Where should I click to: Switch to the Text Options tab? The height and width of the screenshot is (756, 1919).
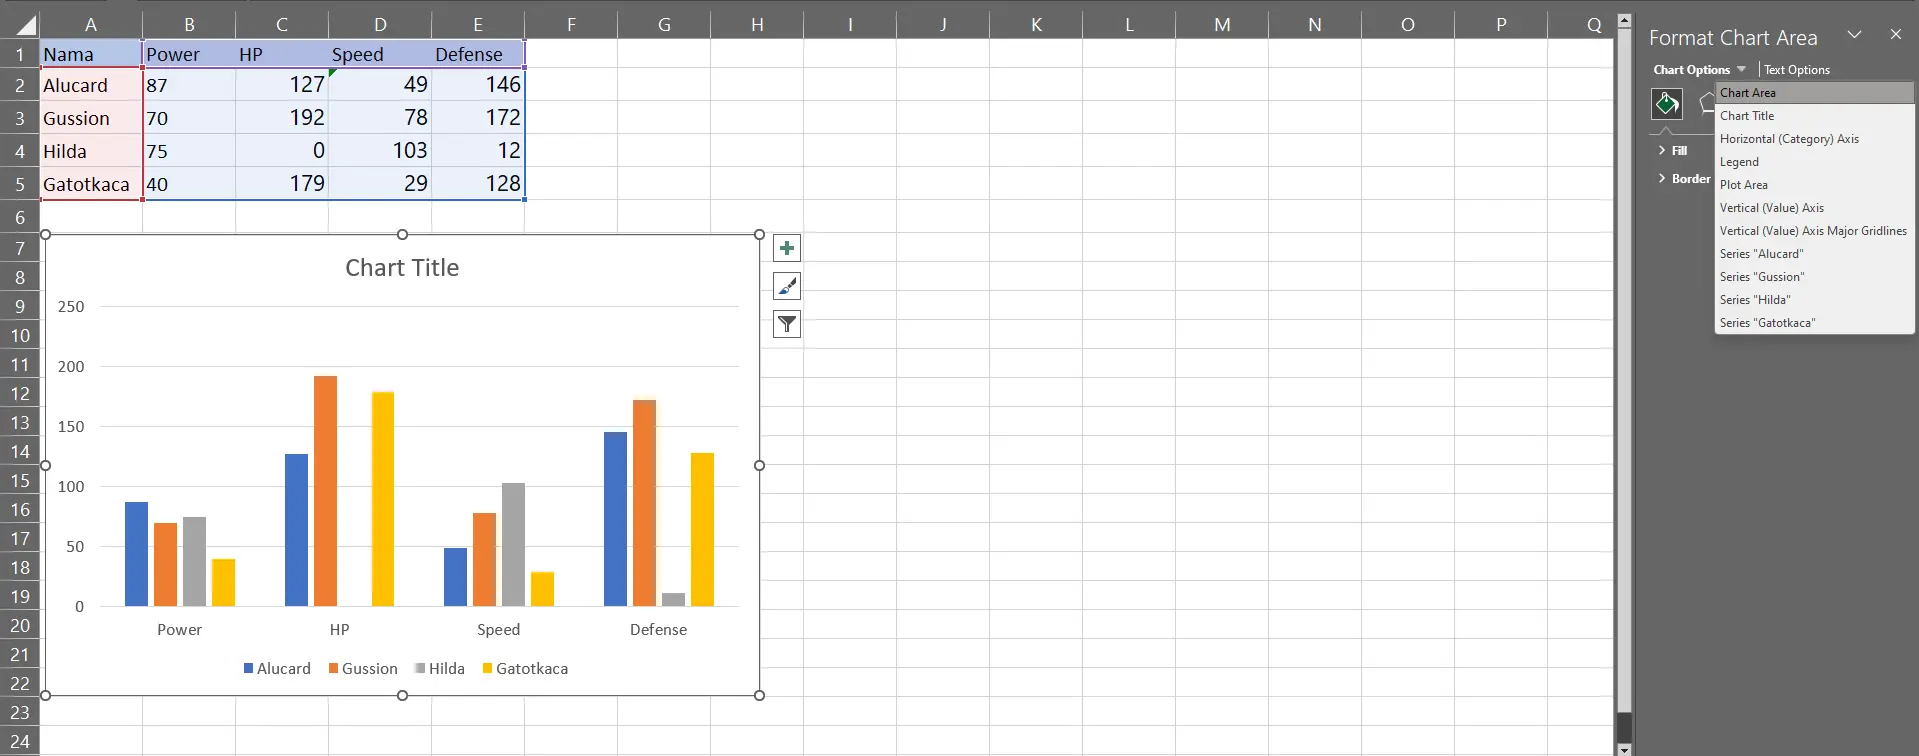(x=1796, y=70)
